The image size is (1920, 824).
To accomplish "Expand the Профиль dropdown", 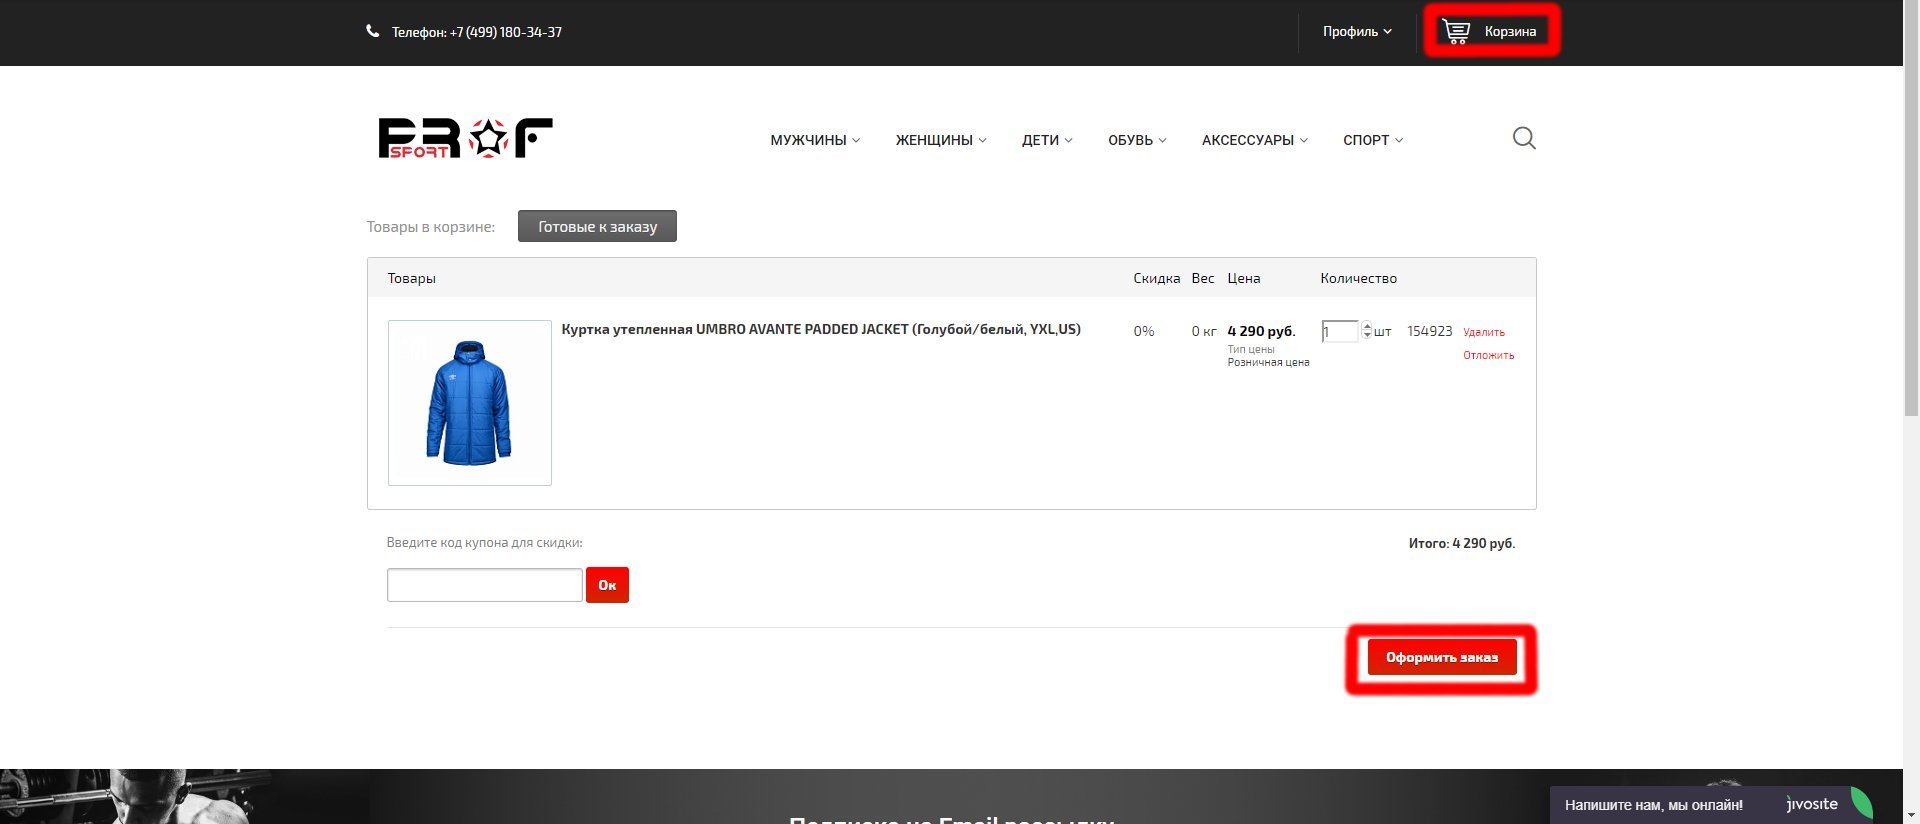I will [x=1357, y=32].
